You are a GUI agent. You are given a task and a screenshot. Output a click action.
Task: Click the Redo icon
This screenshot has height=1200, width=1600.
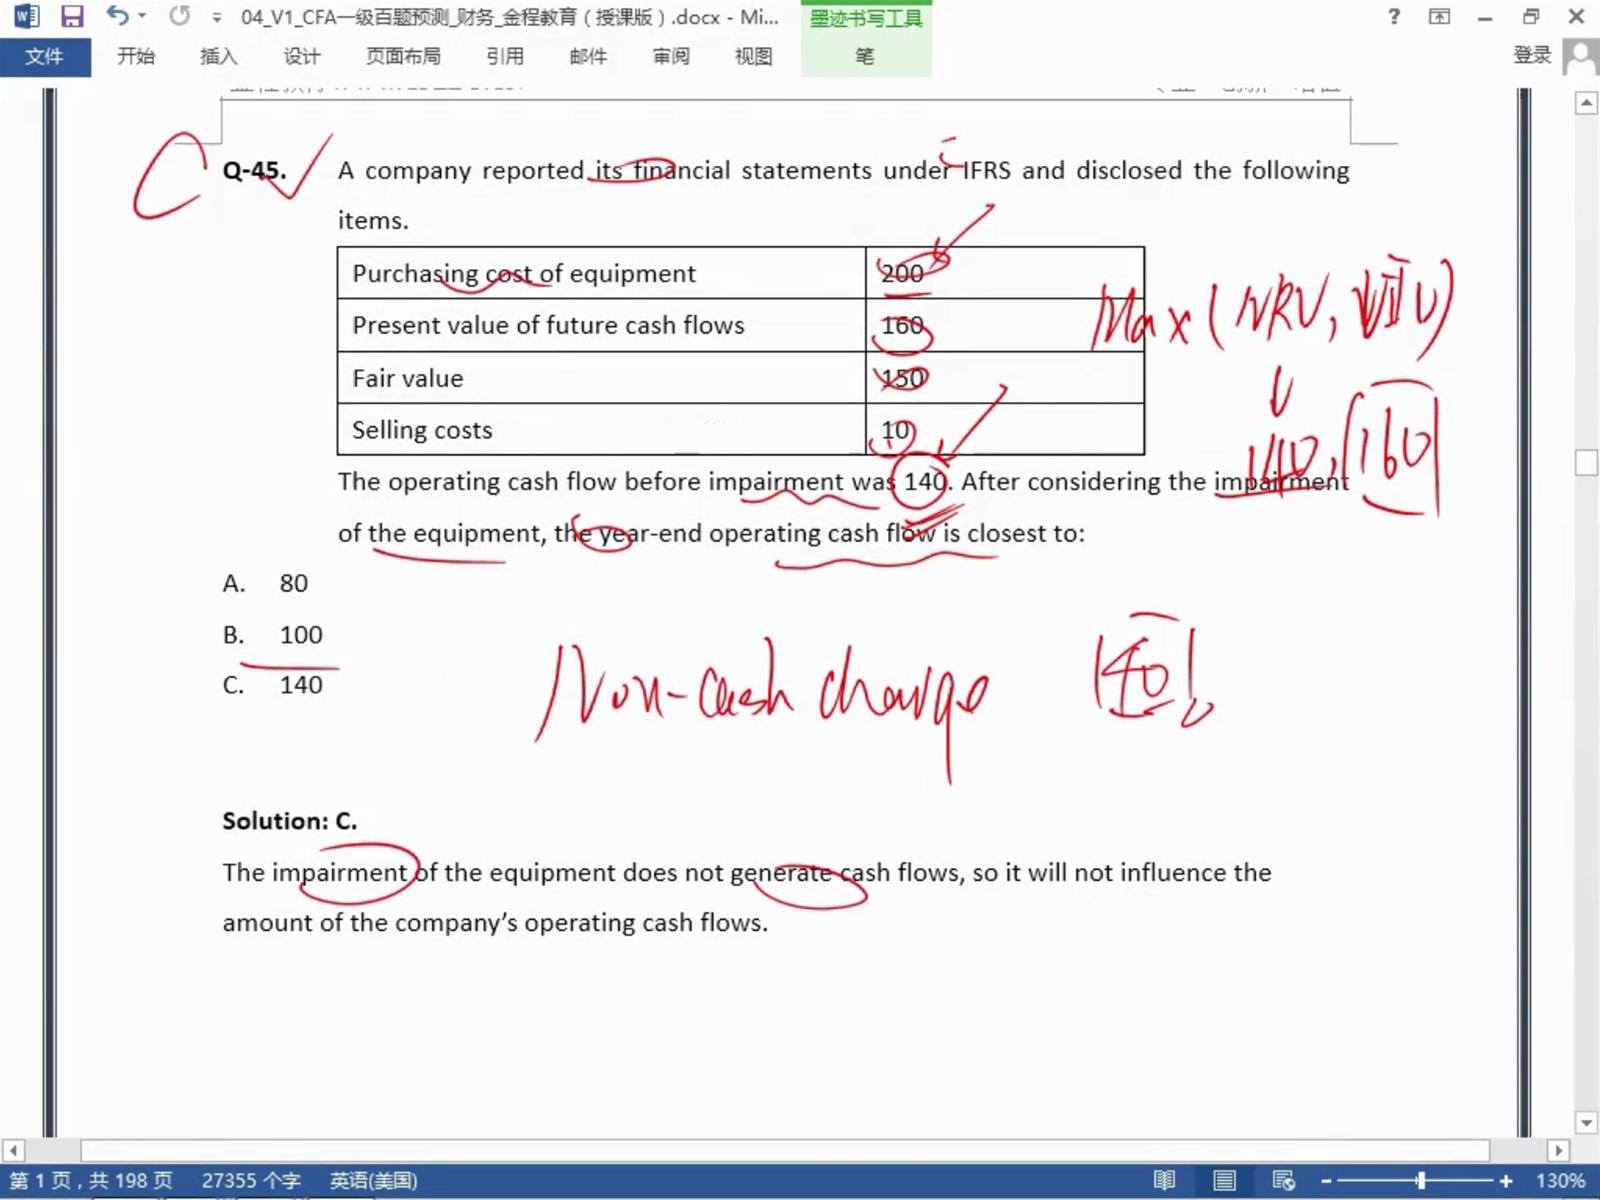coord(180,17)
